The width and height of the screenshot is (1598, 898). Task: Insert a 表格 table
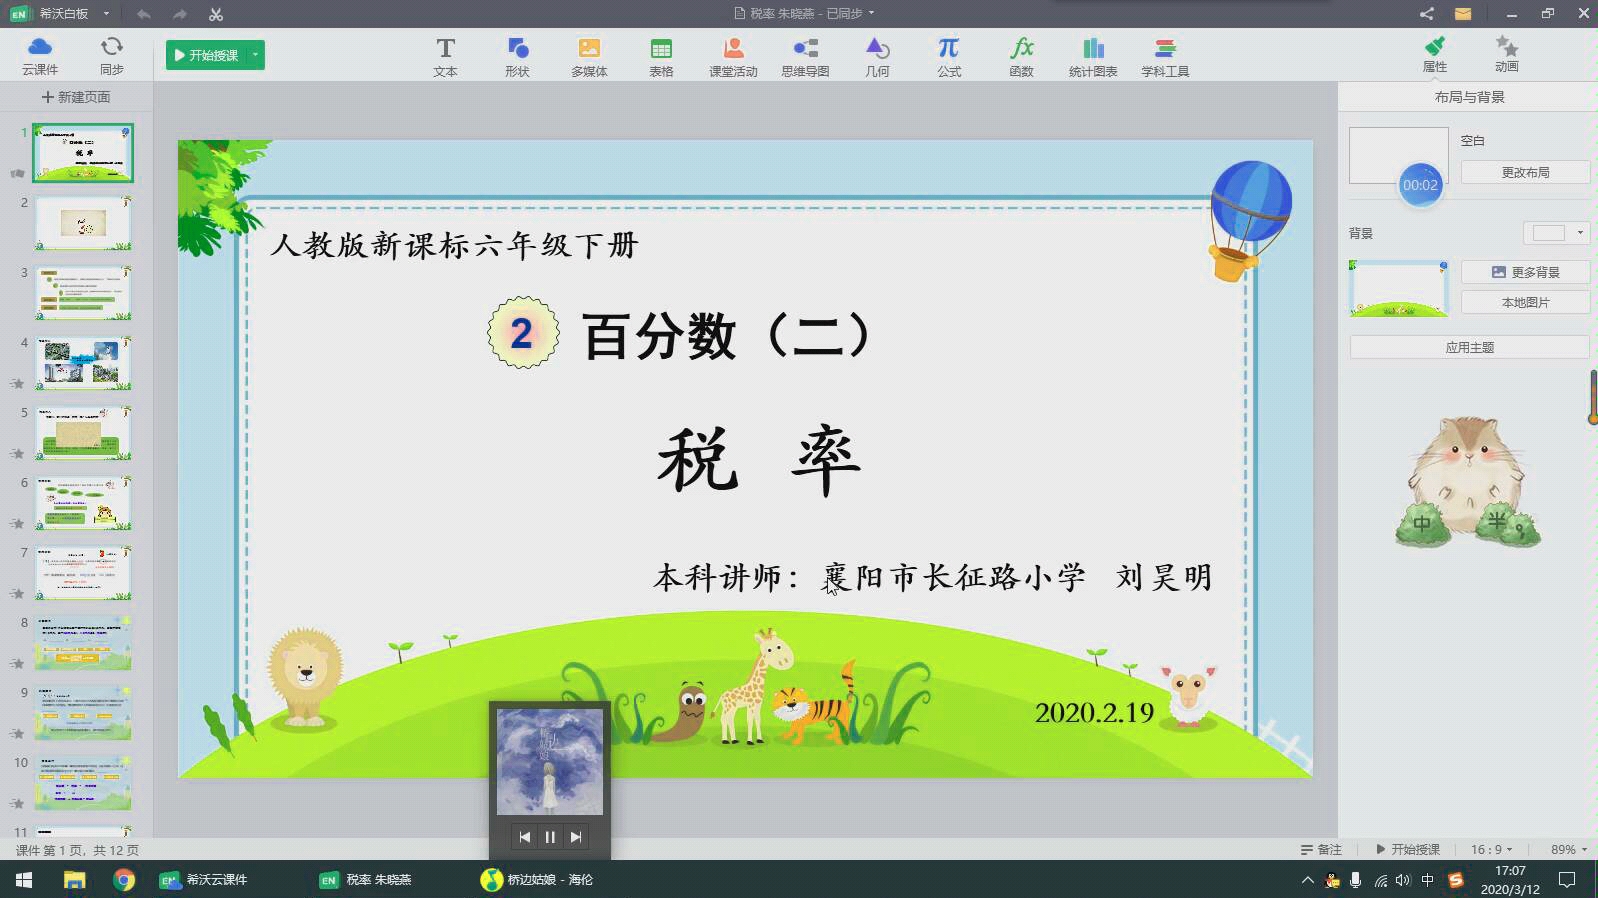(661, 57)
